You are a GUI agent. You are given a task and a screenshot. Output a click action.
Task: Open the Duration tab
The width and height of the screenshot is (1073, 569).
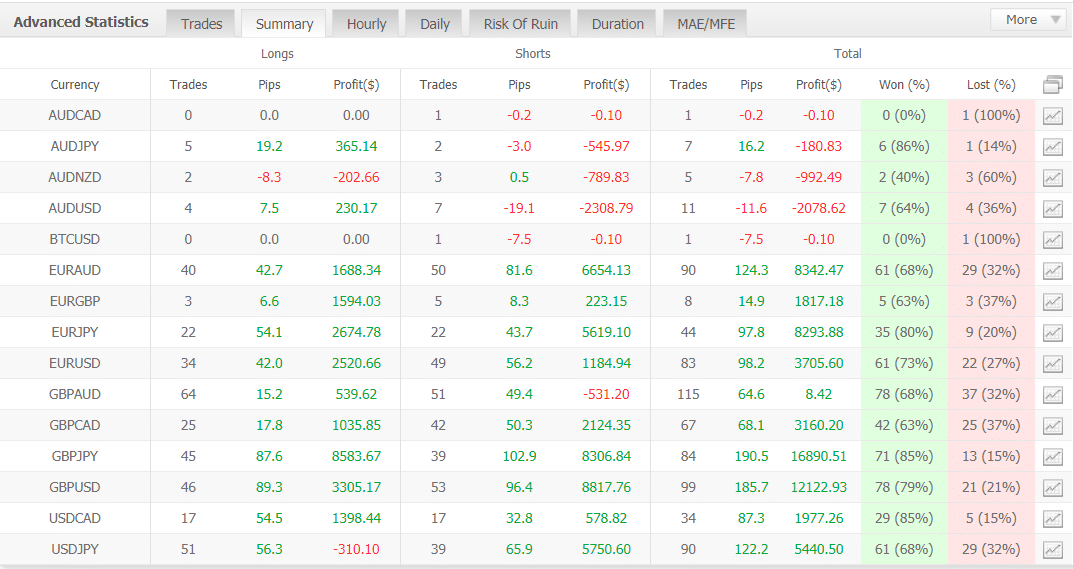pyautogui.click(x=617, y=24)
